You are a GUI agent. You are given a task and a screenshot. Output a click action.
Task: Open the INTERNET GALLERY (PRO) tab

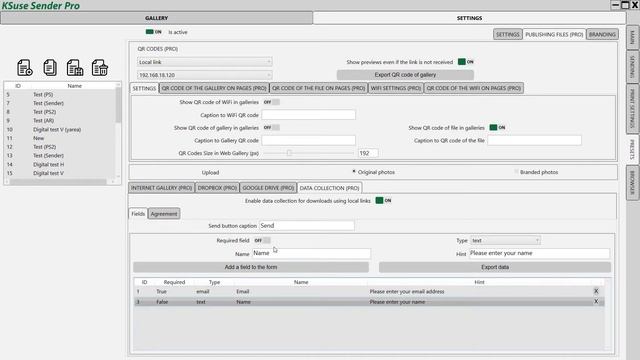pyautogui.click(x=161, y=188)
